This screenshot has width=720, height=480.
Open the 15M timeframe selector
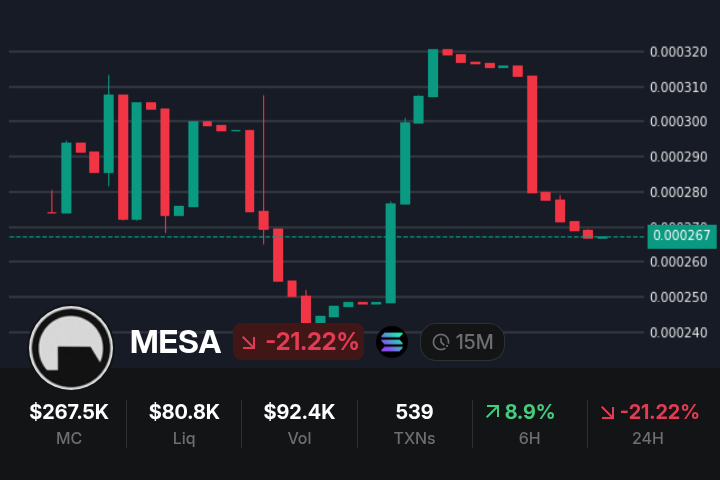click(x=462, y=342)
